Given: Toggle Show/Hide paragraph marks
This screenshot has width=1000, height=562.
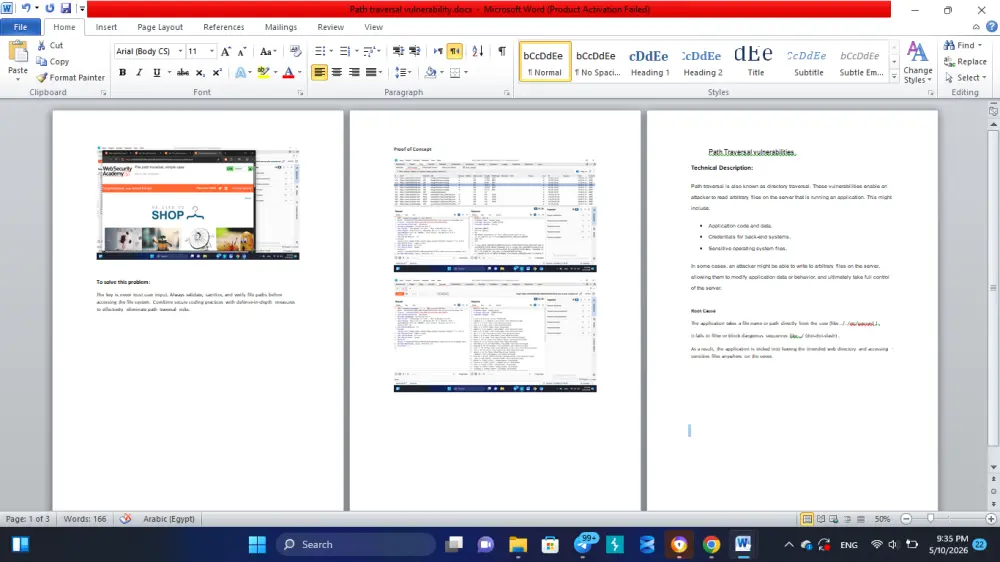Looking at the screenshot, I should [x=502, y=51].
